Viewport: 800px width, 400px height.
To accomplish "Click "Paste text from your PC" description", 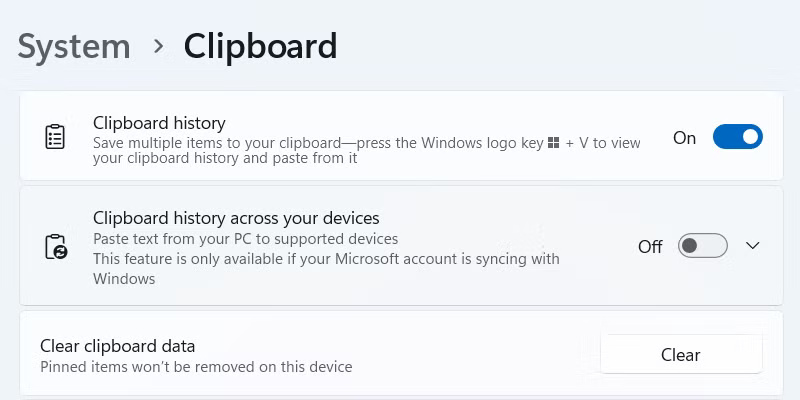I will [x=245, y=239].
